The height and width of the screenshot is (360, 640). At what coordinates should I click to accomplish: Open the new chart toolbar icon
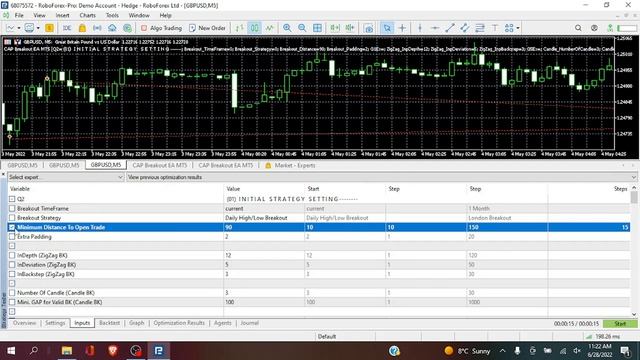pyautogui.click(x=10, y=28)
